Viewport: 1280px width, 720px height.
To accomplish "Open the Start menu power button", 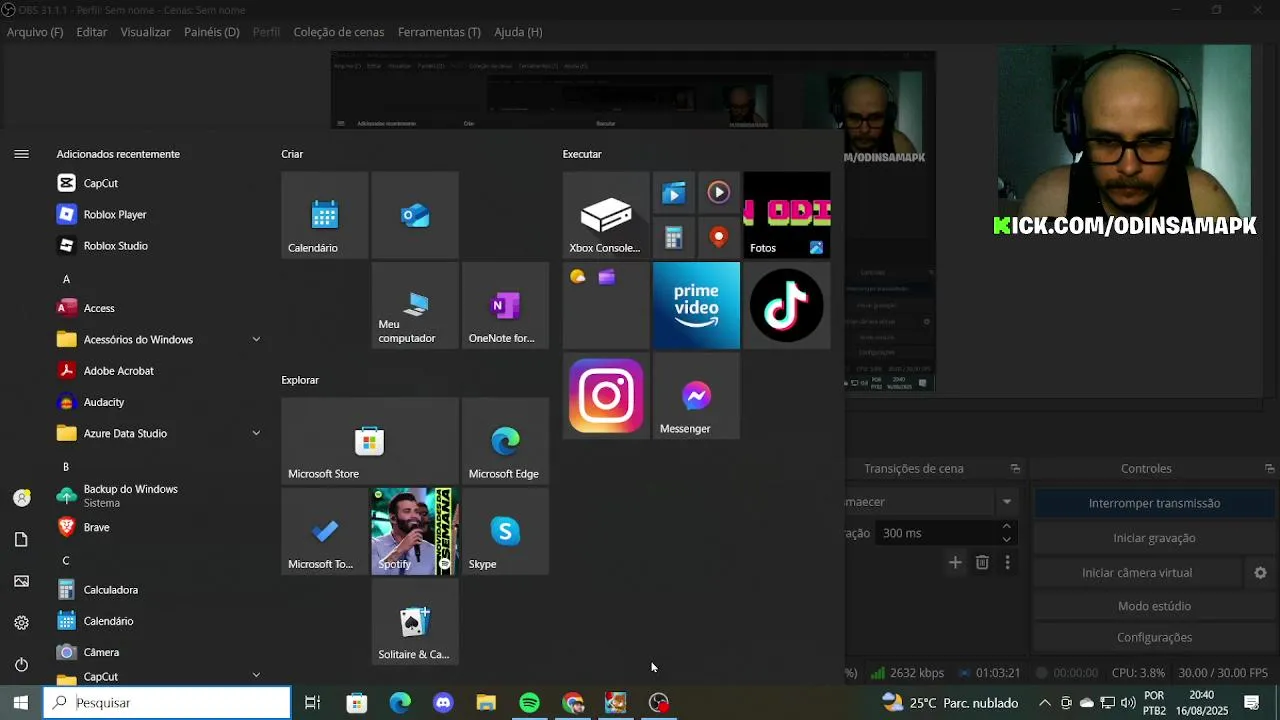I will 21,665.
